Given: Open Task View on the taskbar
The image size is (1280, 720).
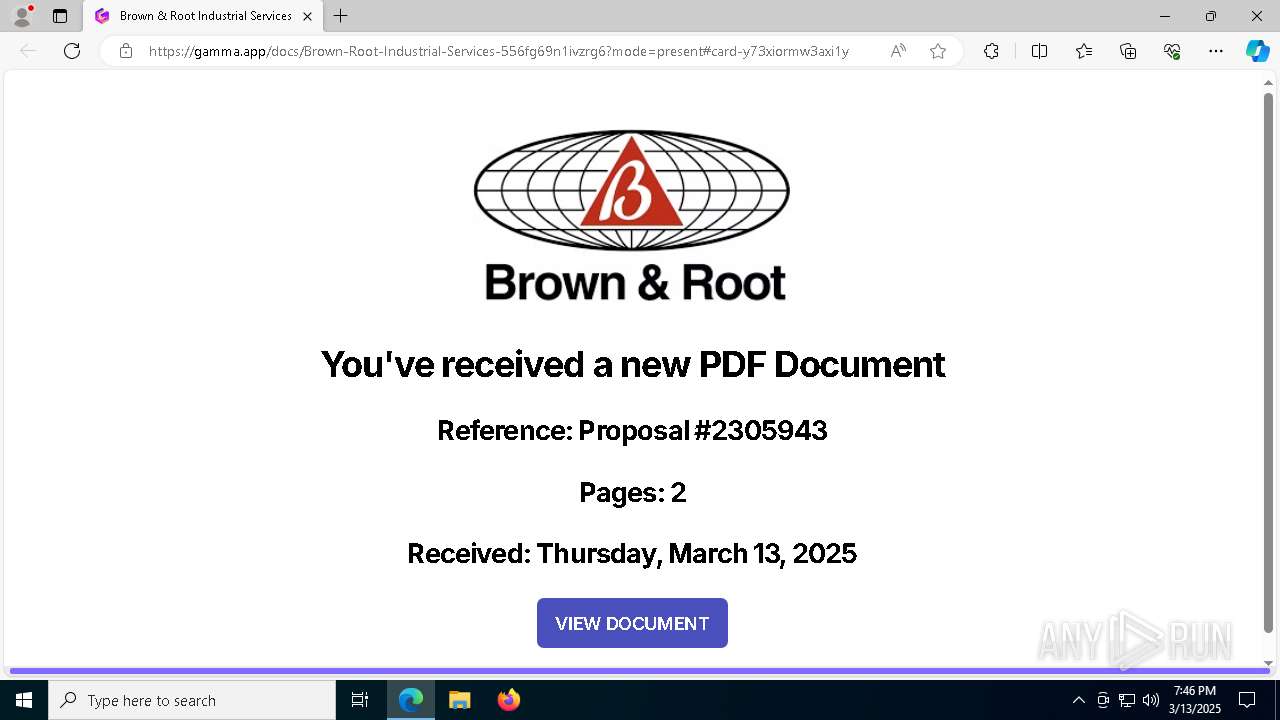Looking at the screenshot, I should [360, 700].
